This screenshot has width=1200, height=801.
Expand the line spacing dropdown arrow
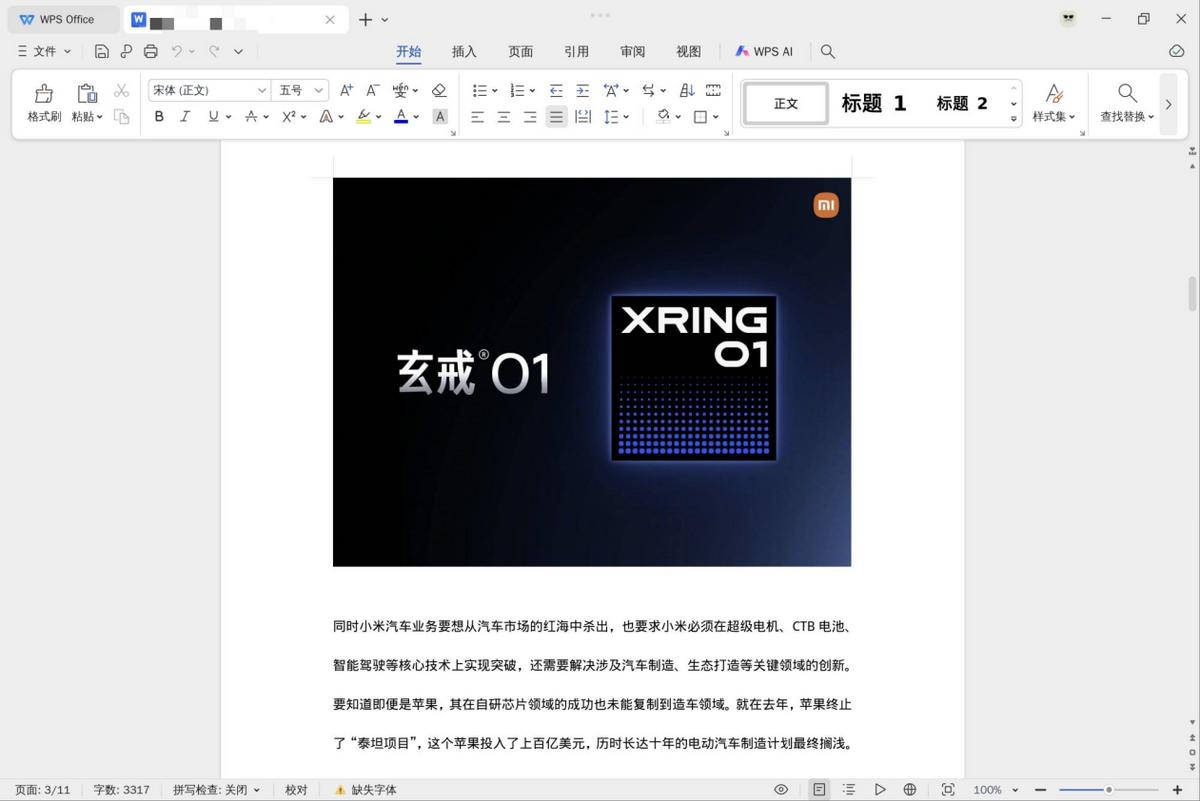coord(626,118)
